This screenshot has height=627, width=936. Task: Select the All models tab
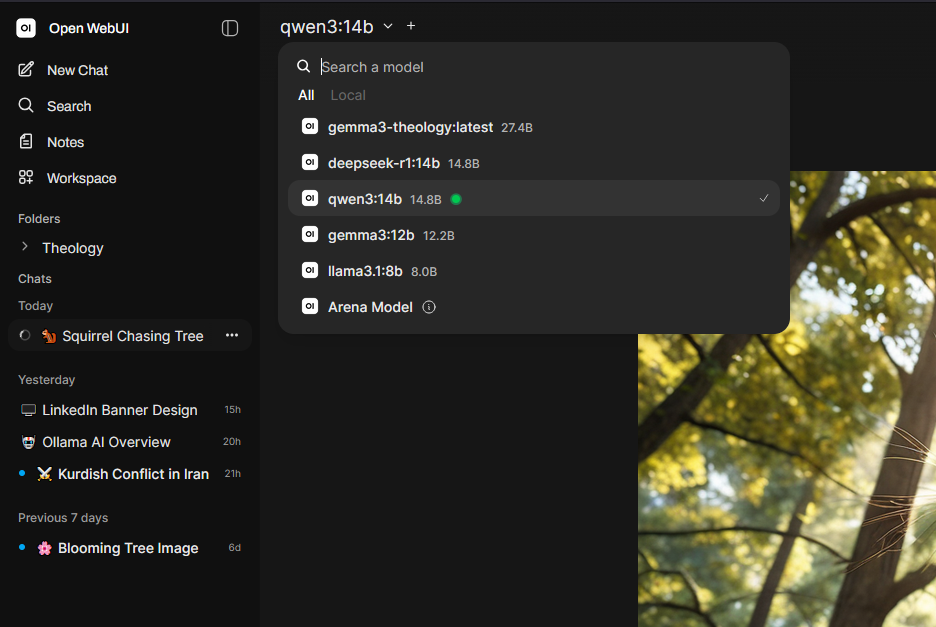[306, 95]
